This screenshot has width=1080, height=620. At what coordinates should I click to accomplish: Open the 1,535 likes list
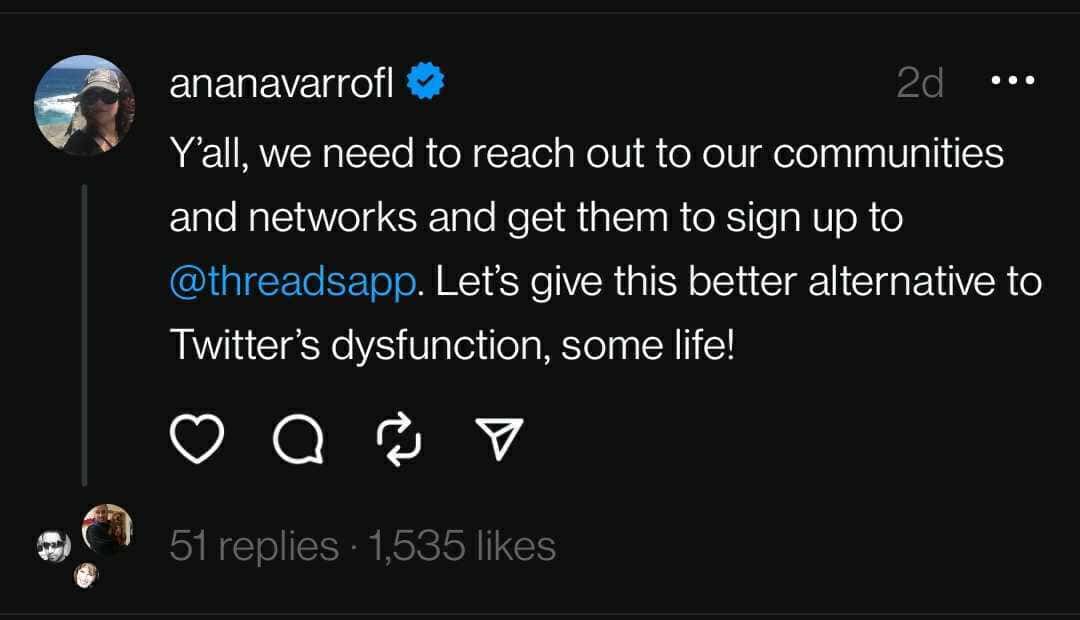[x=459, y=546]
